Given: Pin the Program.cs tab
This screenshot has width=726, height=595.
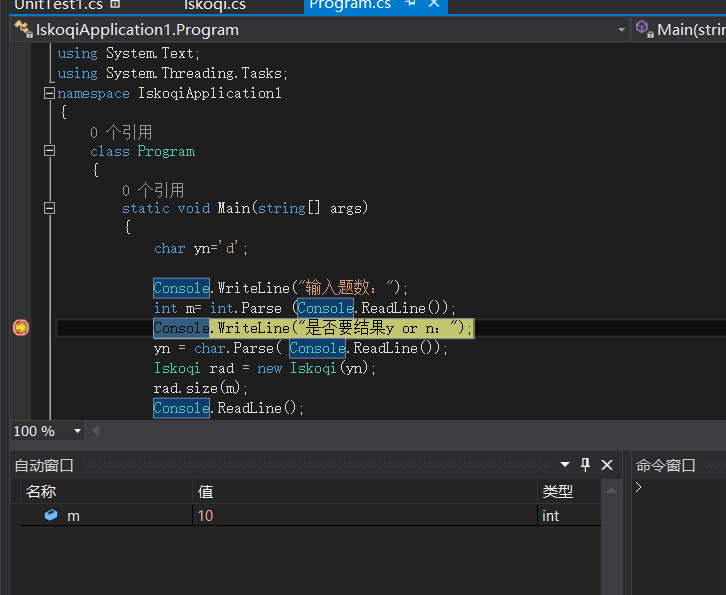Looking at the screenshot, I should pyautogui.click(x=410, y=4).
